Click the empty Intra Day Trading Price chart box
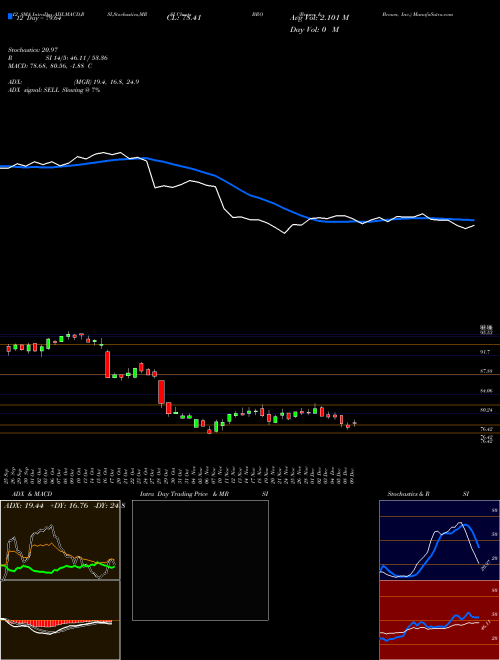The image size is (500, 660). click(200, 560)
